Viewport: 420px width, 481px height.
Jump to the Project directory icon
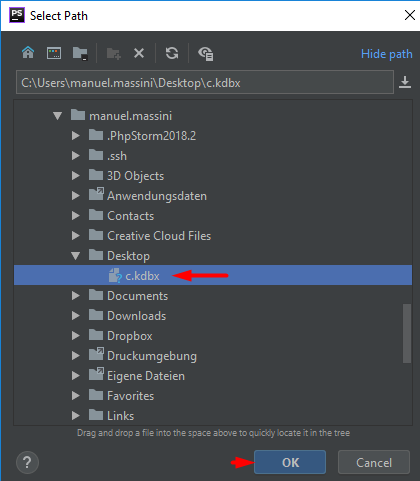(x=80, y=53)
